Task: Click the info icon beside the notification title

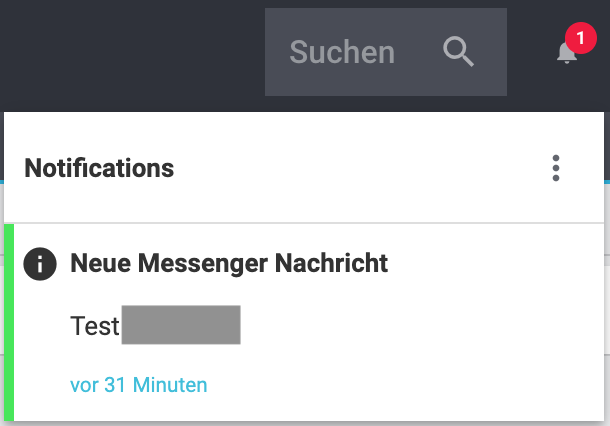Action: coord(40,264)
